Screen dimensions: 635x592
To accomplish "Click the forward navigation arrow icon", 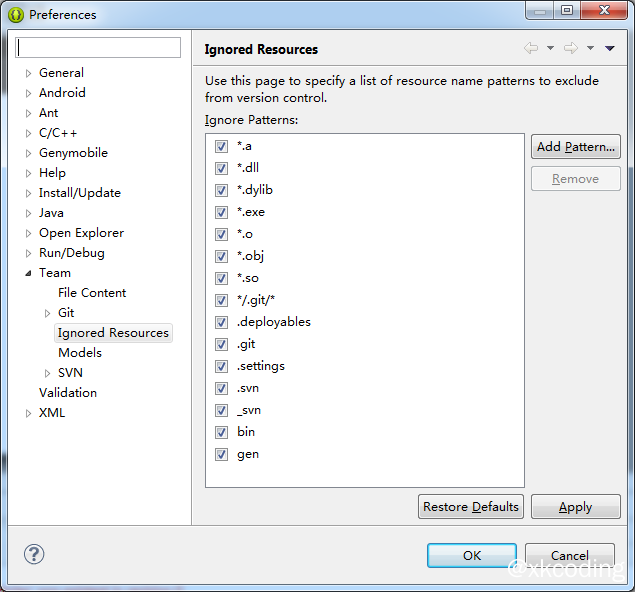I will (570, 48).
